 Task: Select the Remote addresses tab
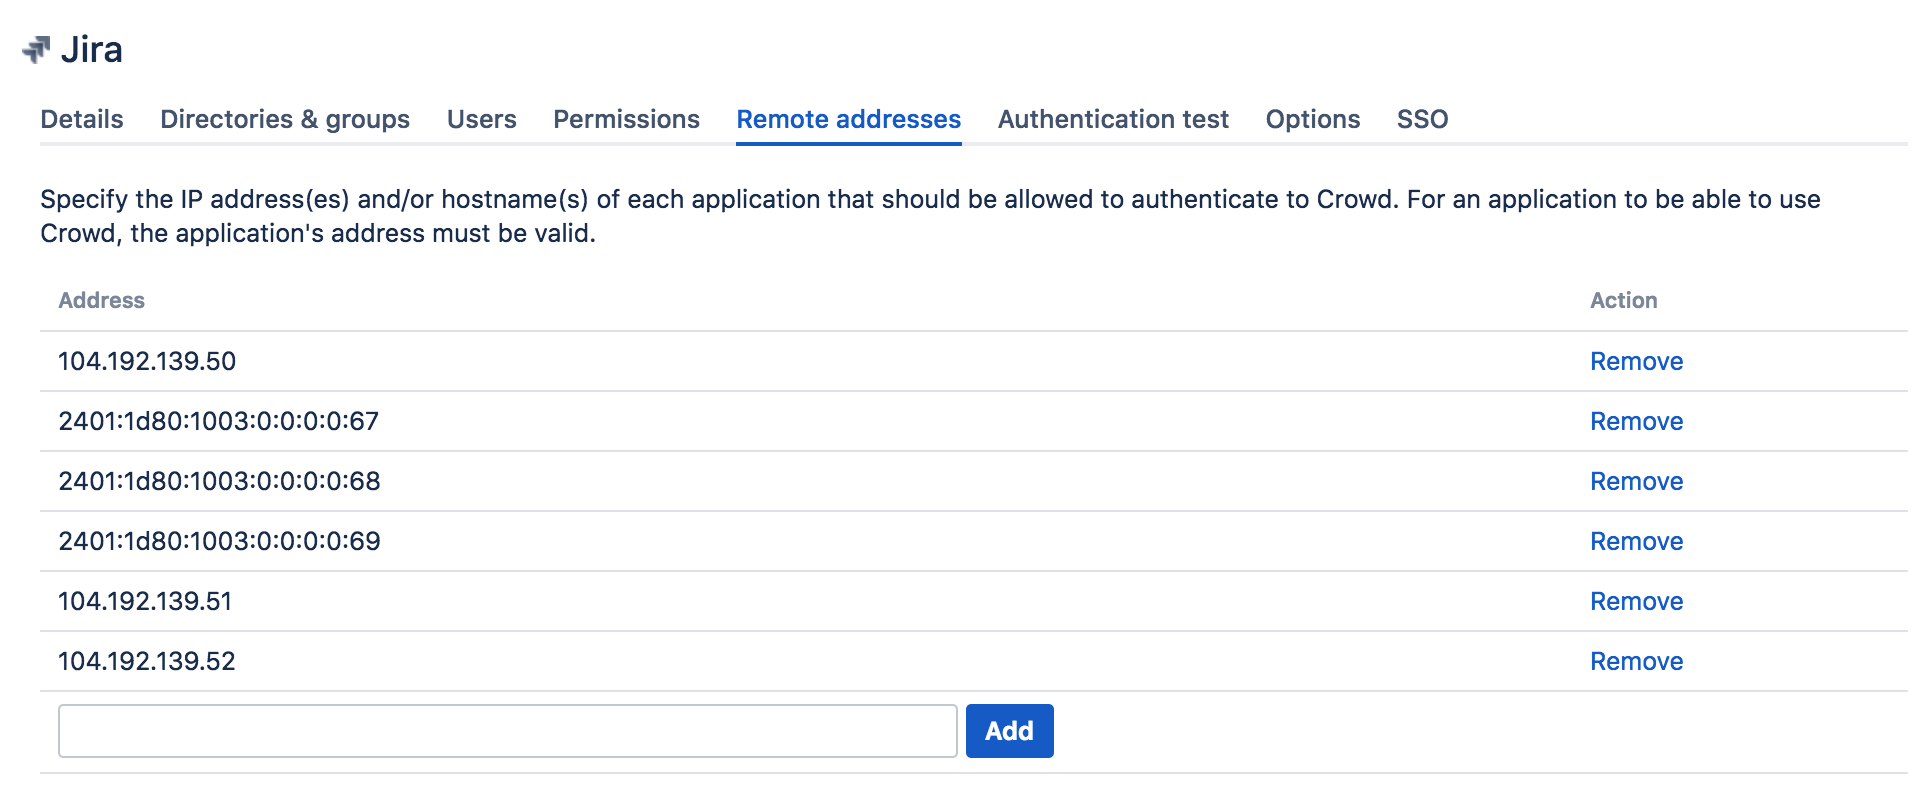(848, 119)
